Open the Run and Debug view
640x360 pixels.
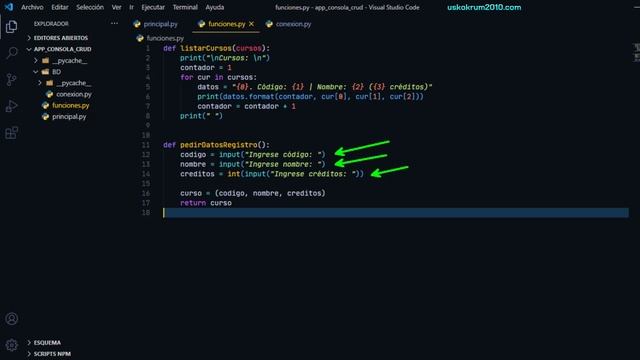(11, 106)
